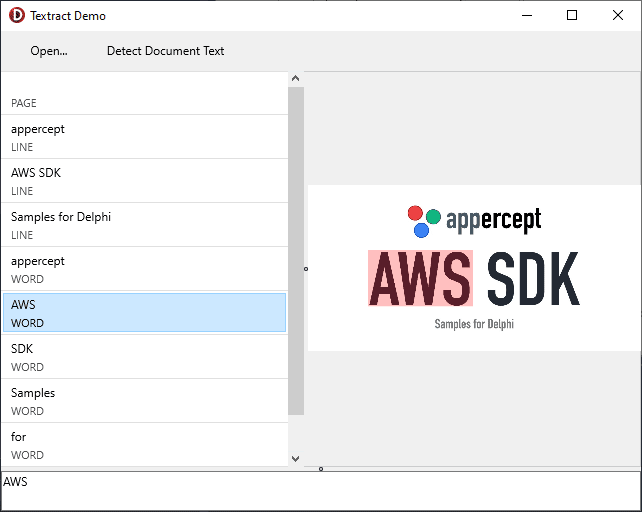Screen dimensions: 642x512
Task: Select the Samples WORD entry
Action: [x=145, y=401]
